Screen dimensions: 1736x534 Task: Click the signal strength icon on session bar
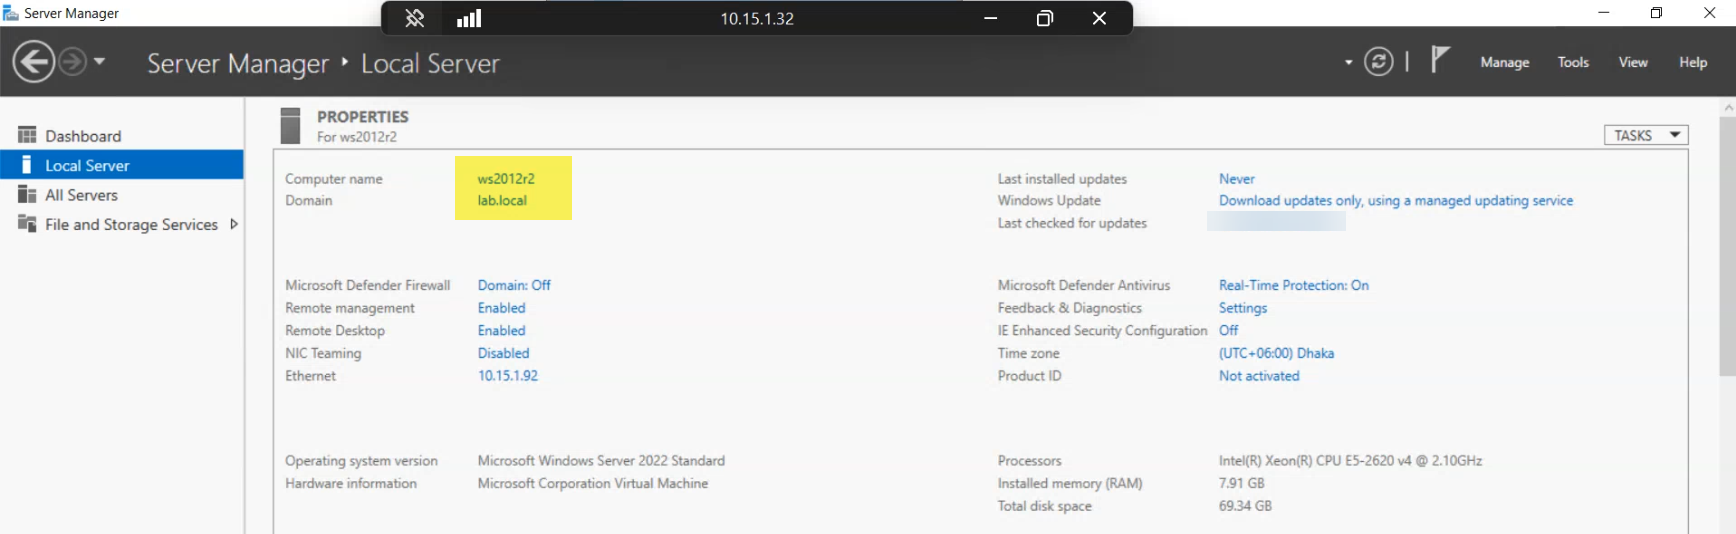click(x=469, y=18)
